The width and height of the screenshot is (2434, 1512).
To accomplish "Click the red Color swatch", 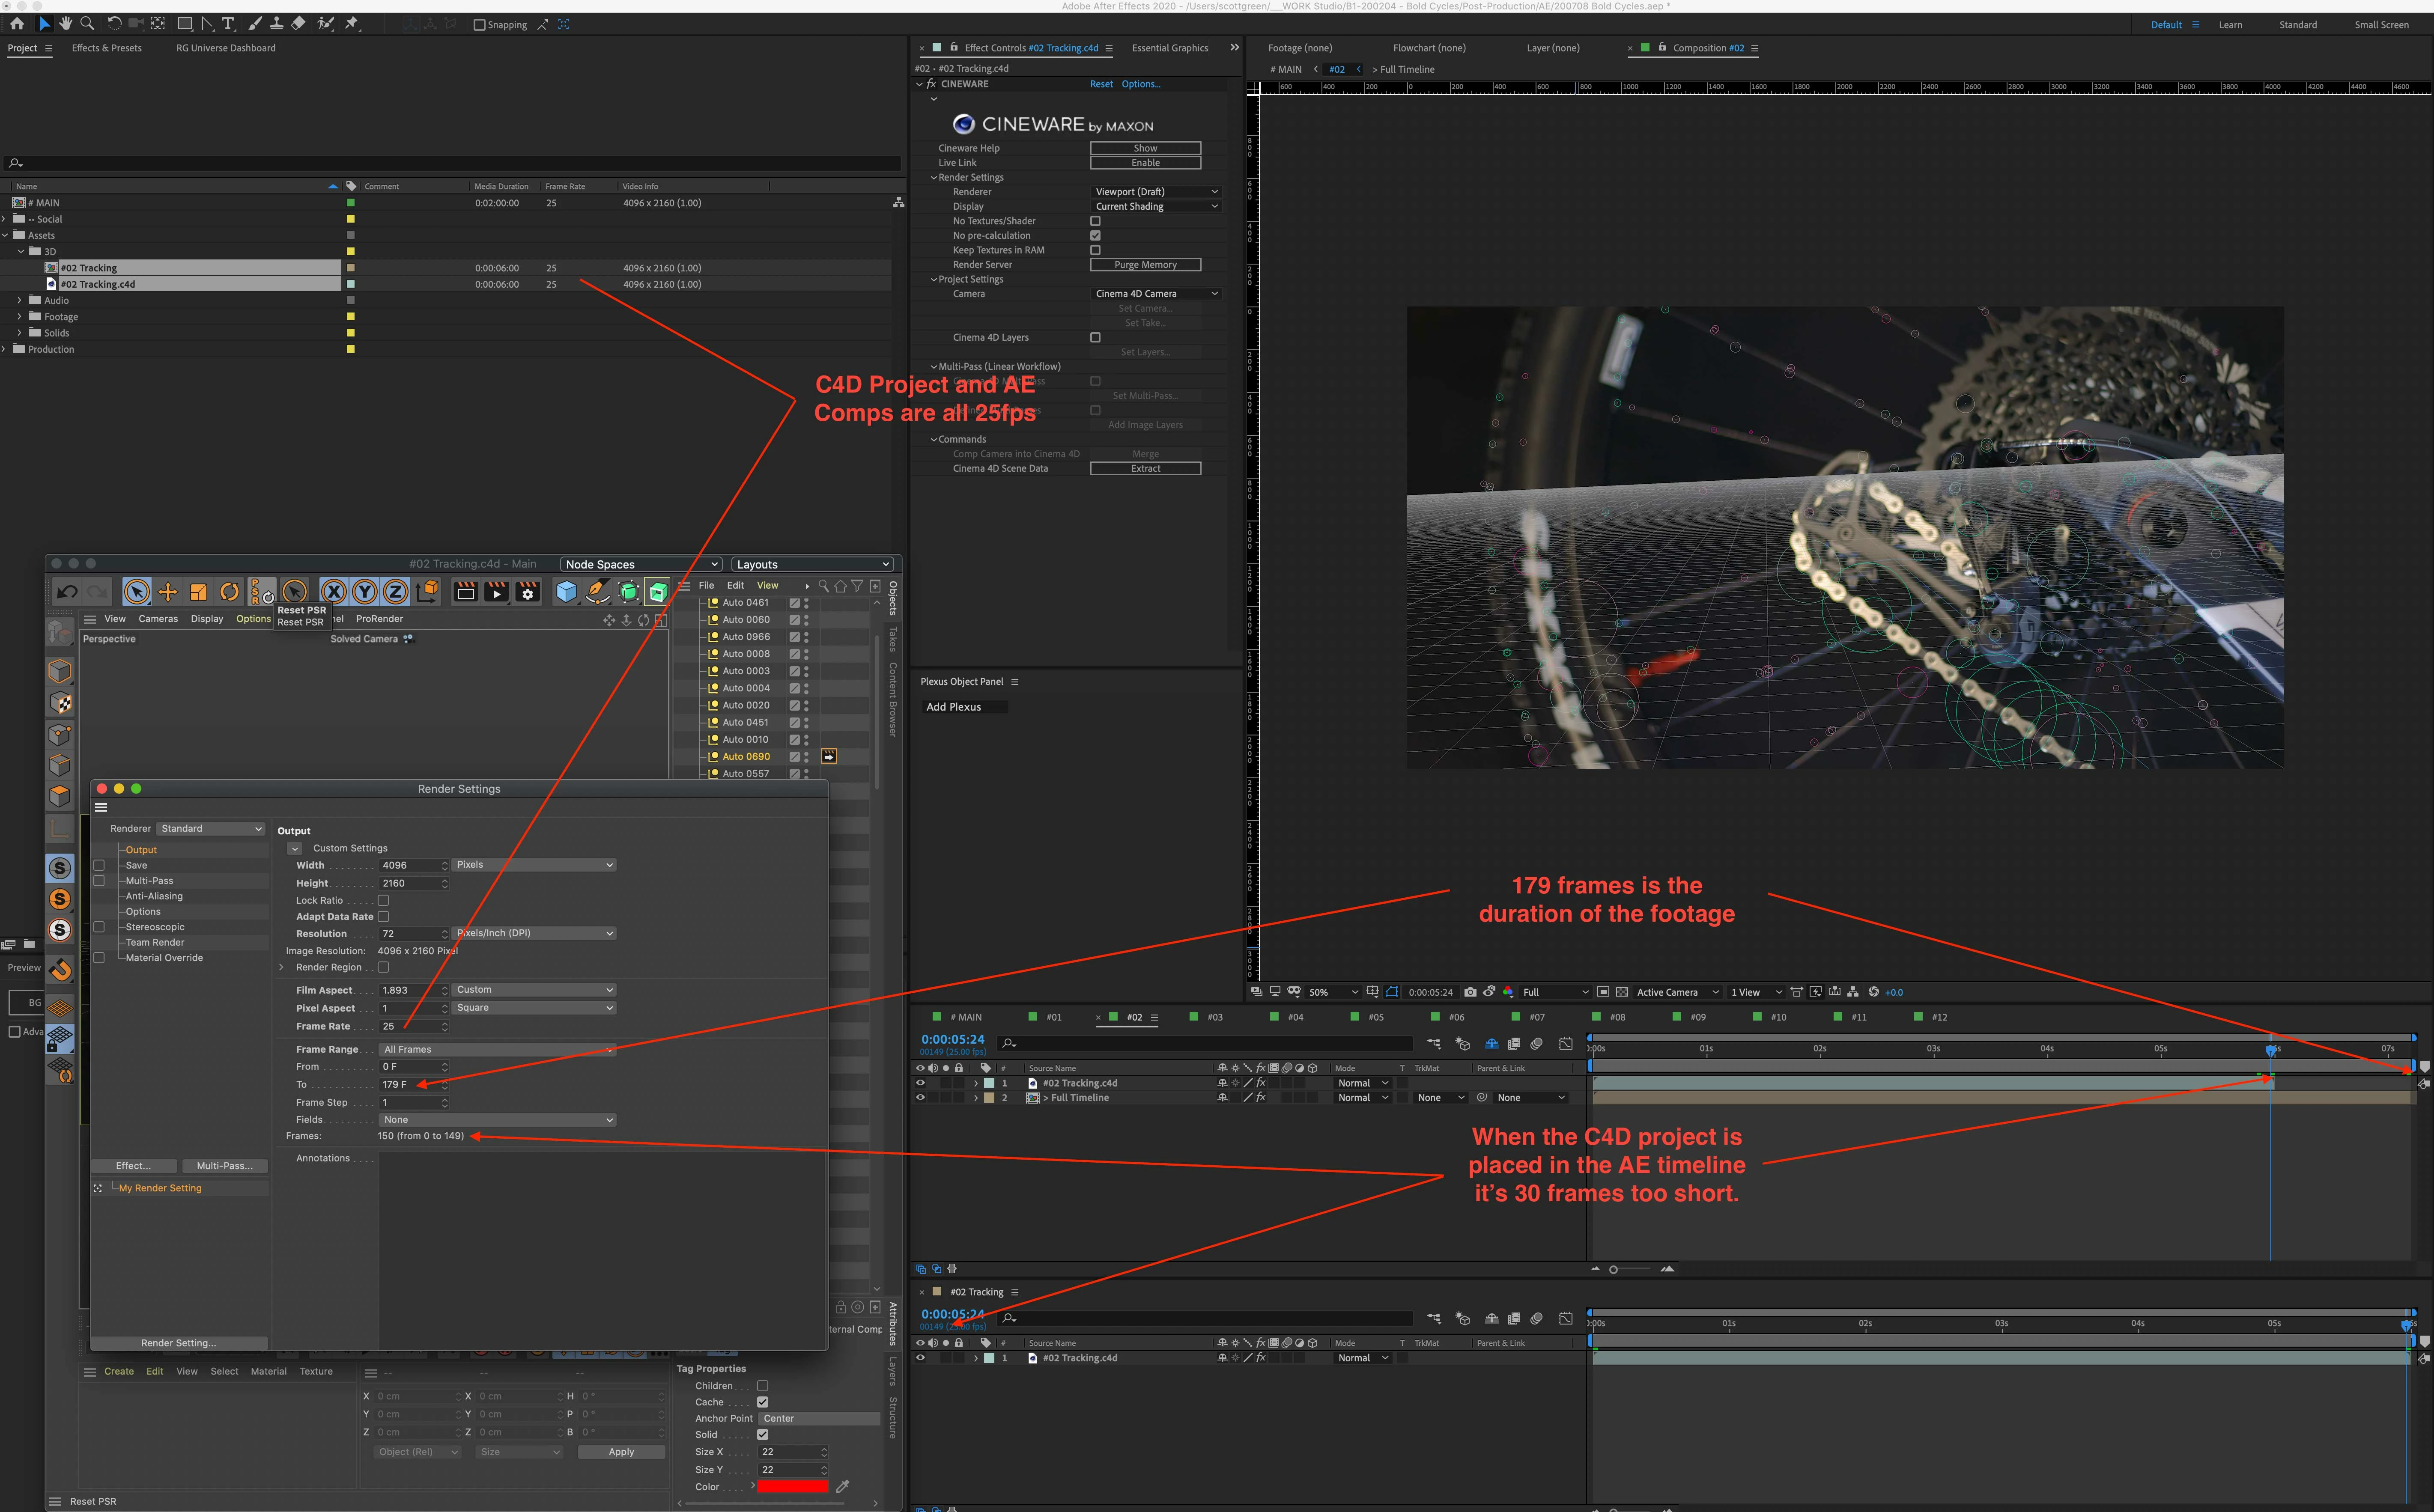I will pos(792,1486).
